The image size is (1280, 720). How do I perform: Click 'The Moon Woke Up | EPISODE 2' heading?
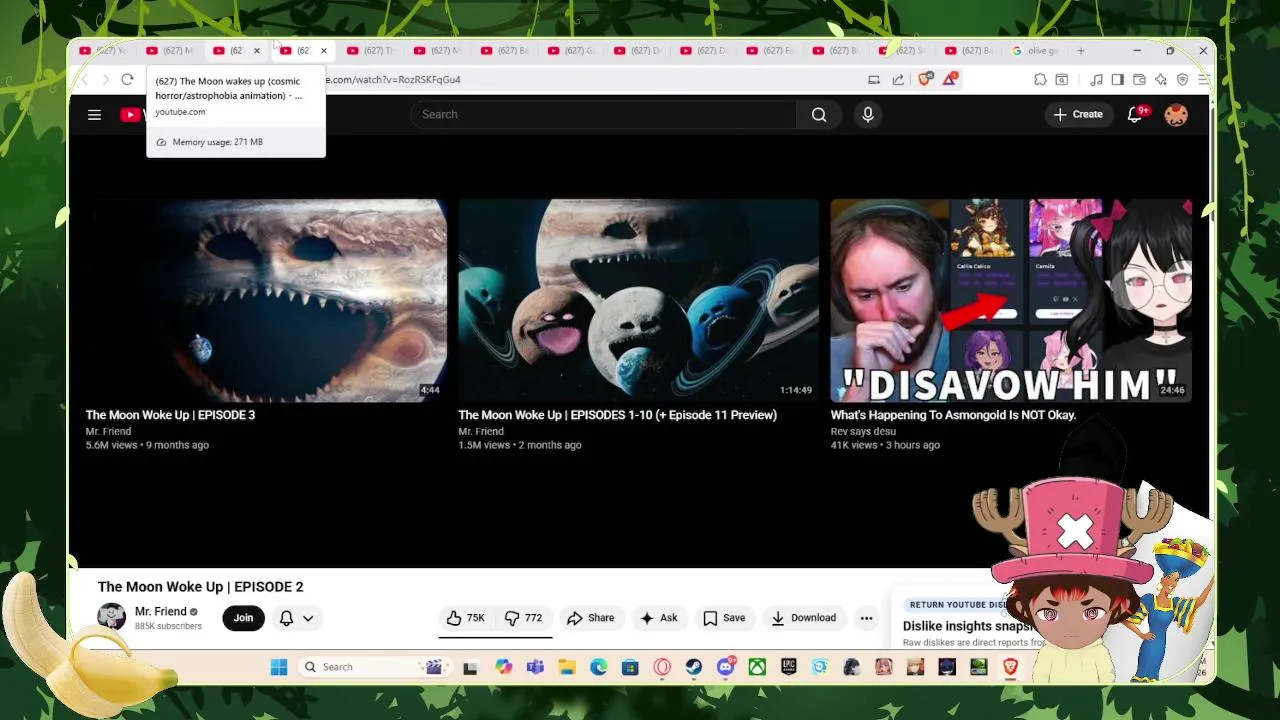click(200, 587)
